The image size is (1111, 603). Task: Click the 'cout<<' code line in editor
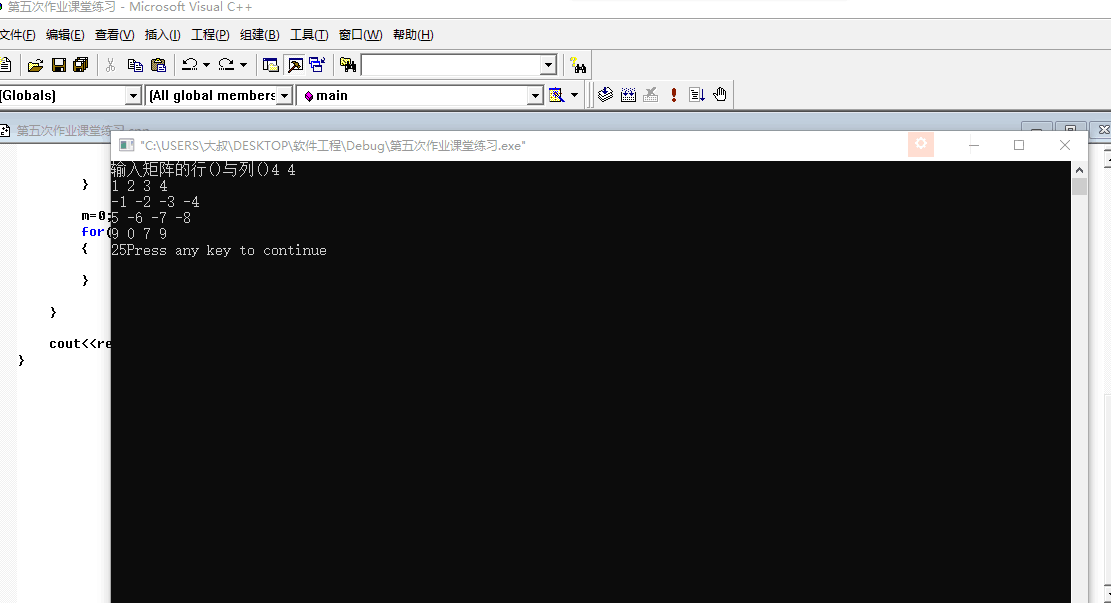[x=79, y=344]
